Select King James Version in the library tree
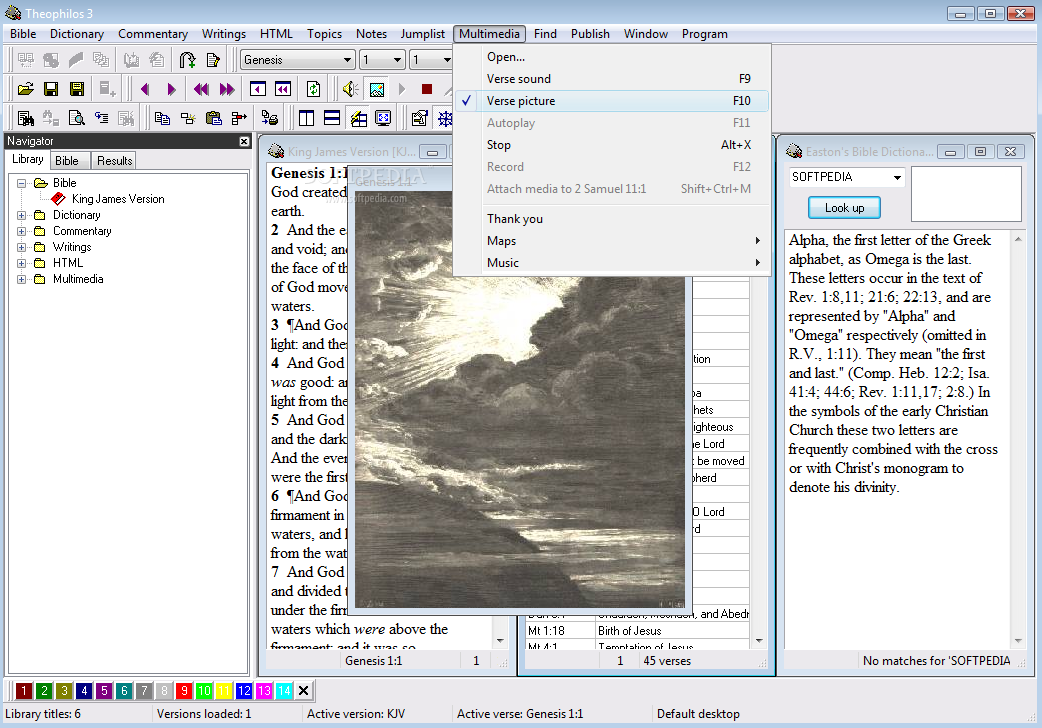The width and height of the screenshot is (1042, 728). [x=118, y=199]
